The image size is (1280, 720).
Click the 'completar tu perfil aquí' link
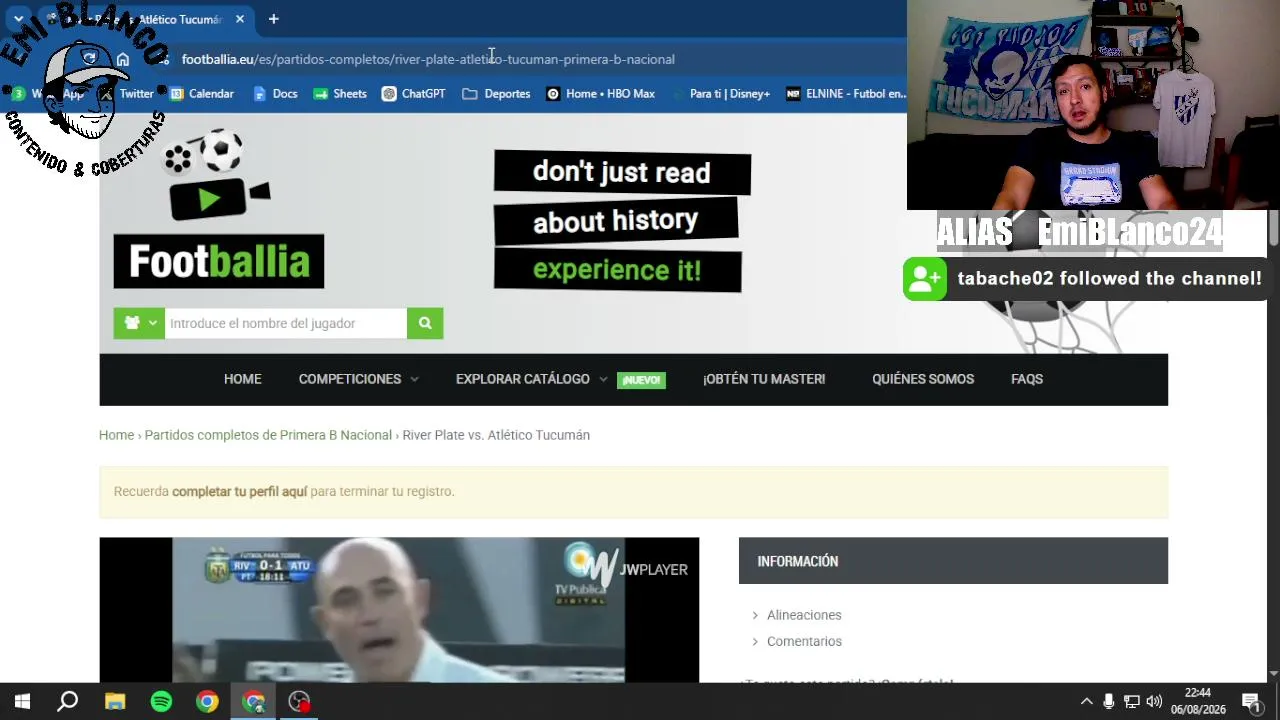tap(239, 491)
